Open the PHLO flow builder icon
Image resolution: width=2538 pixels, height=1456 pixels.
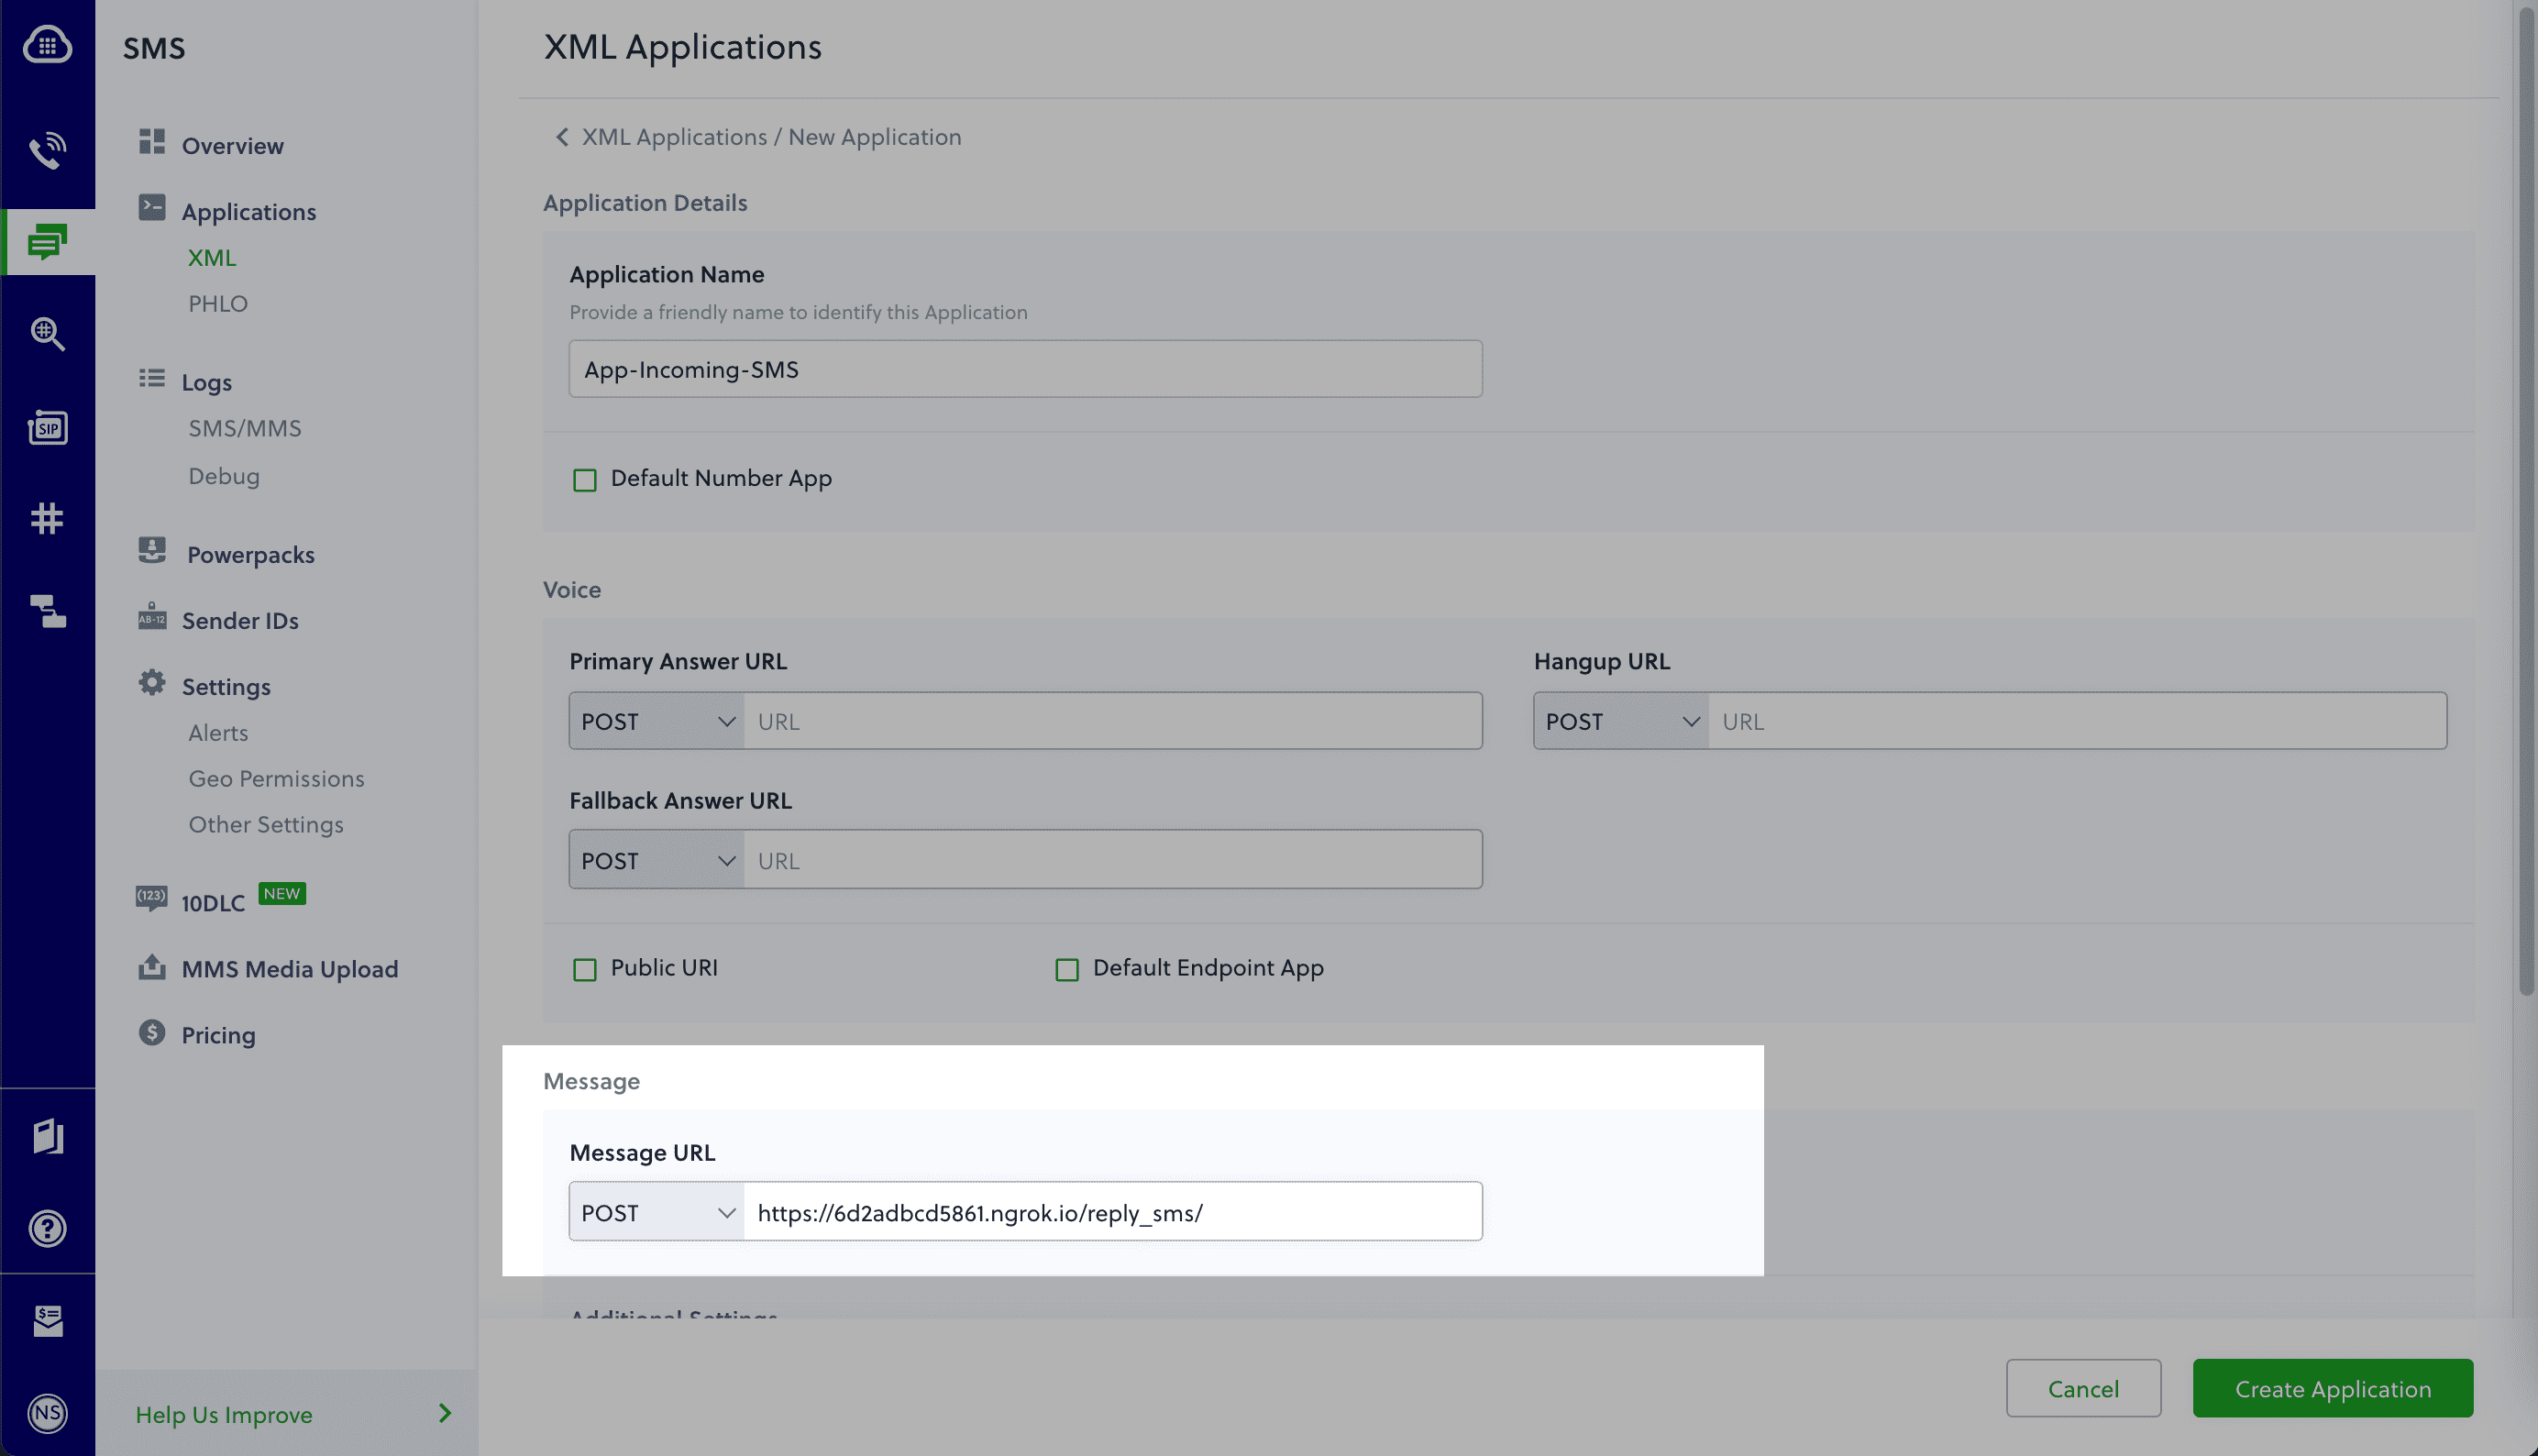tap(47, 612)
